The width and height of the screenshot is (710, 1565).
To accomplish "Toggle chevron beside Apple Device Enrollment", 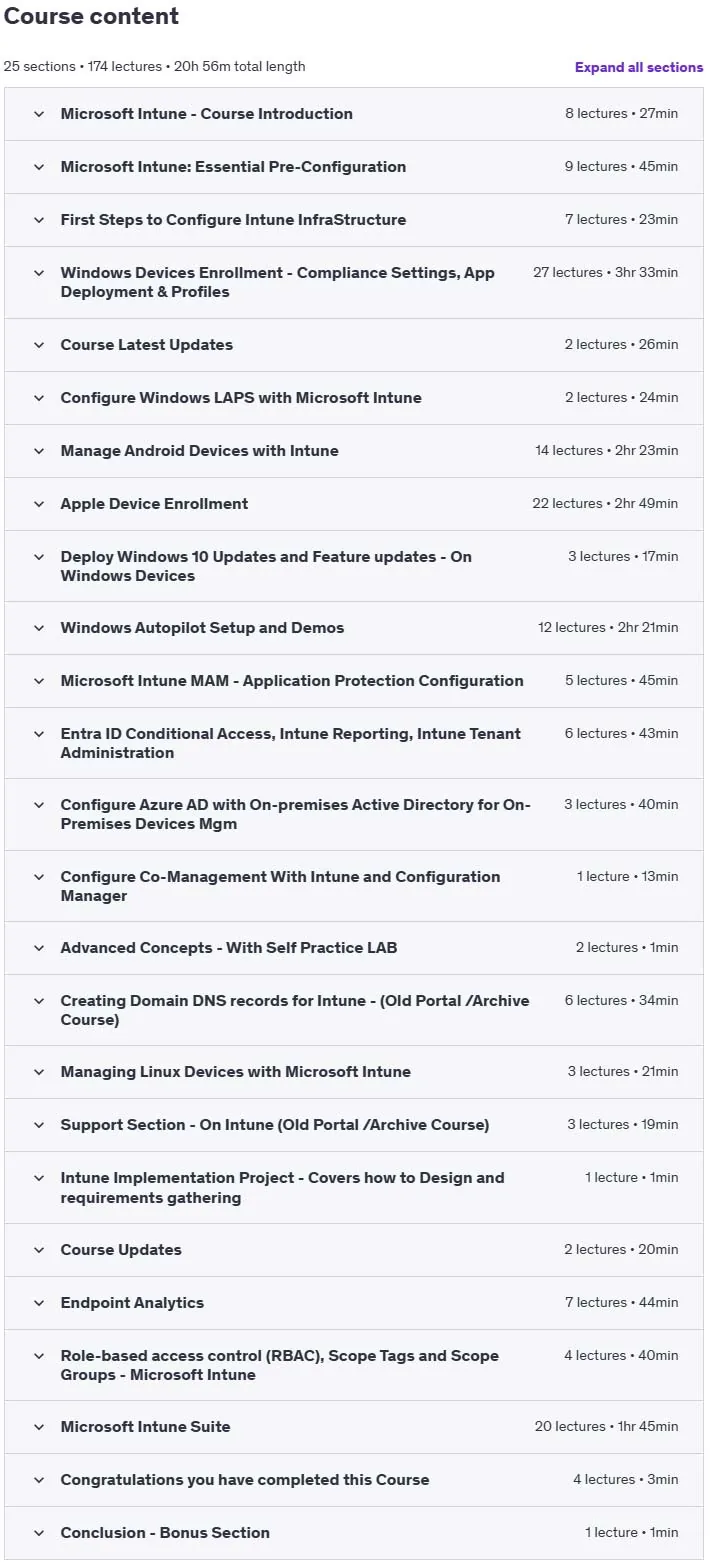I will pos(39,504).
